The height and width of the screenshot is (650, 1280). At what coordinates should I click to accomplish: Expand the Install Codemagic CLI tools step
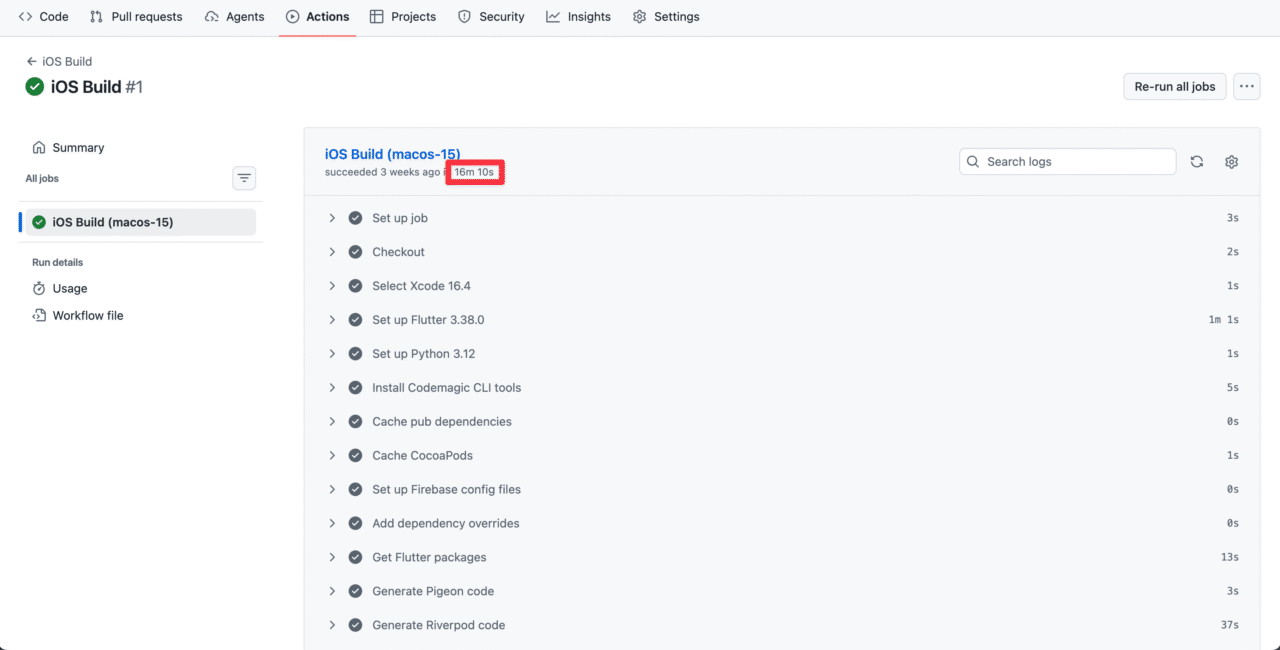[332, 388]
